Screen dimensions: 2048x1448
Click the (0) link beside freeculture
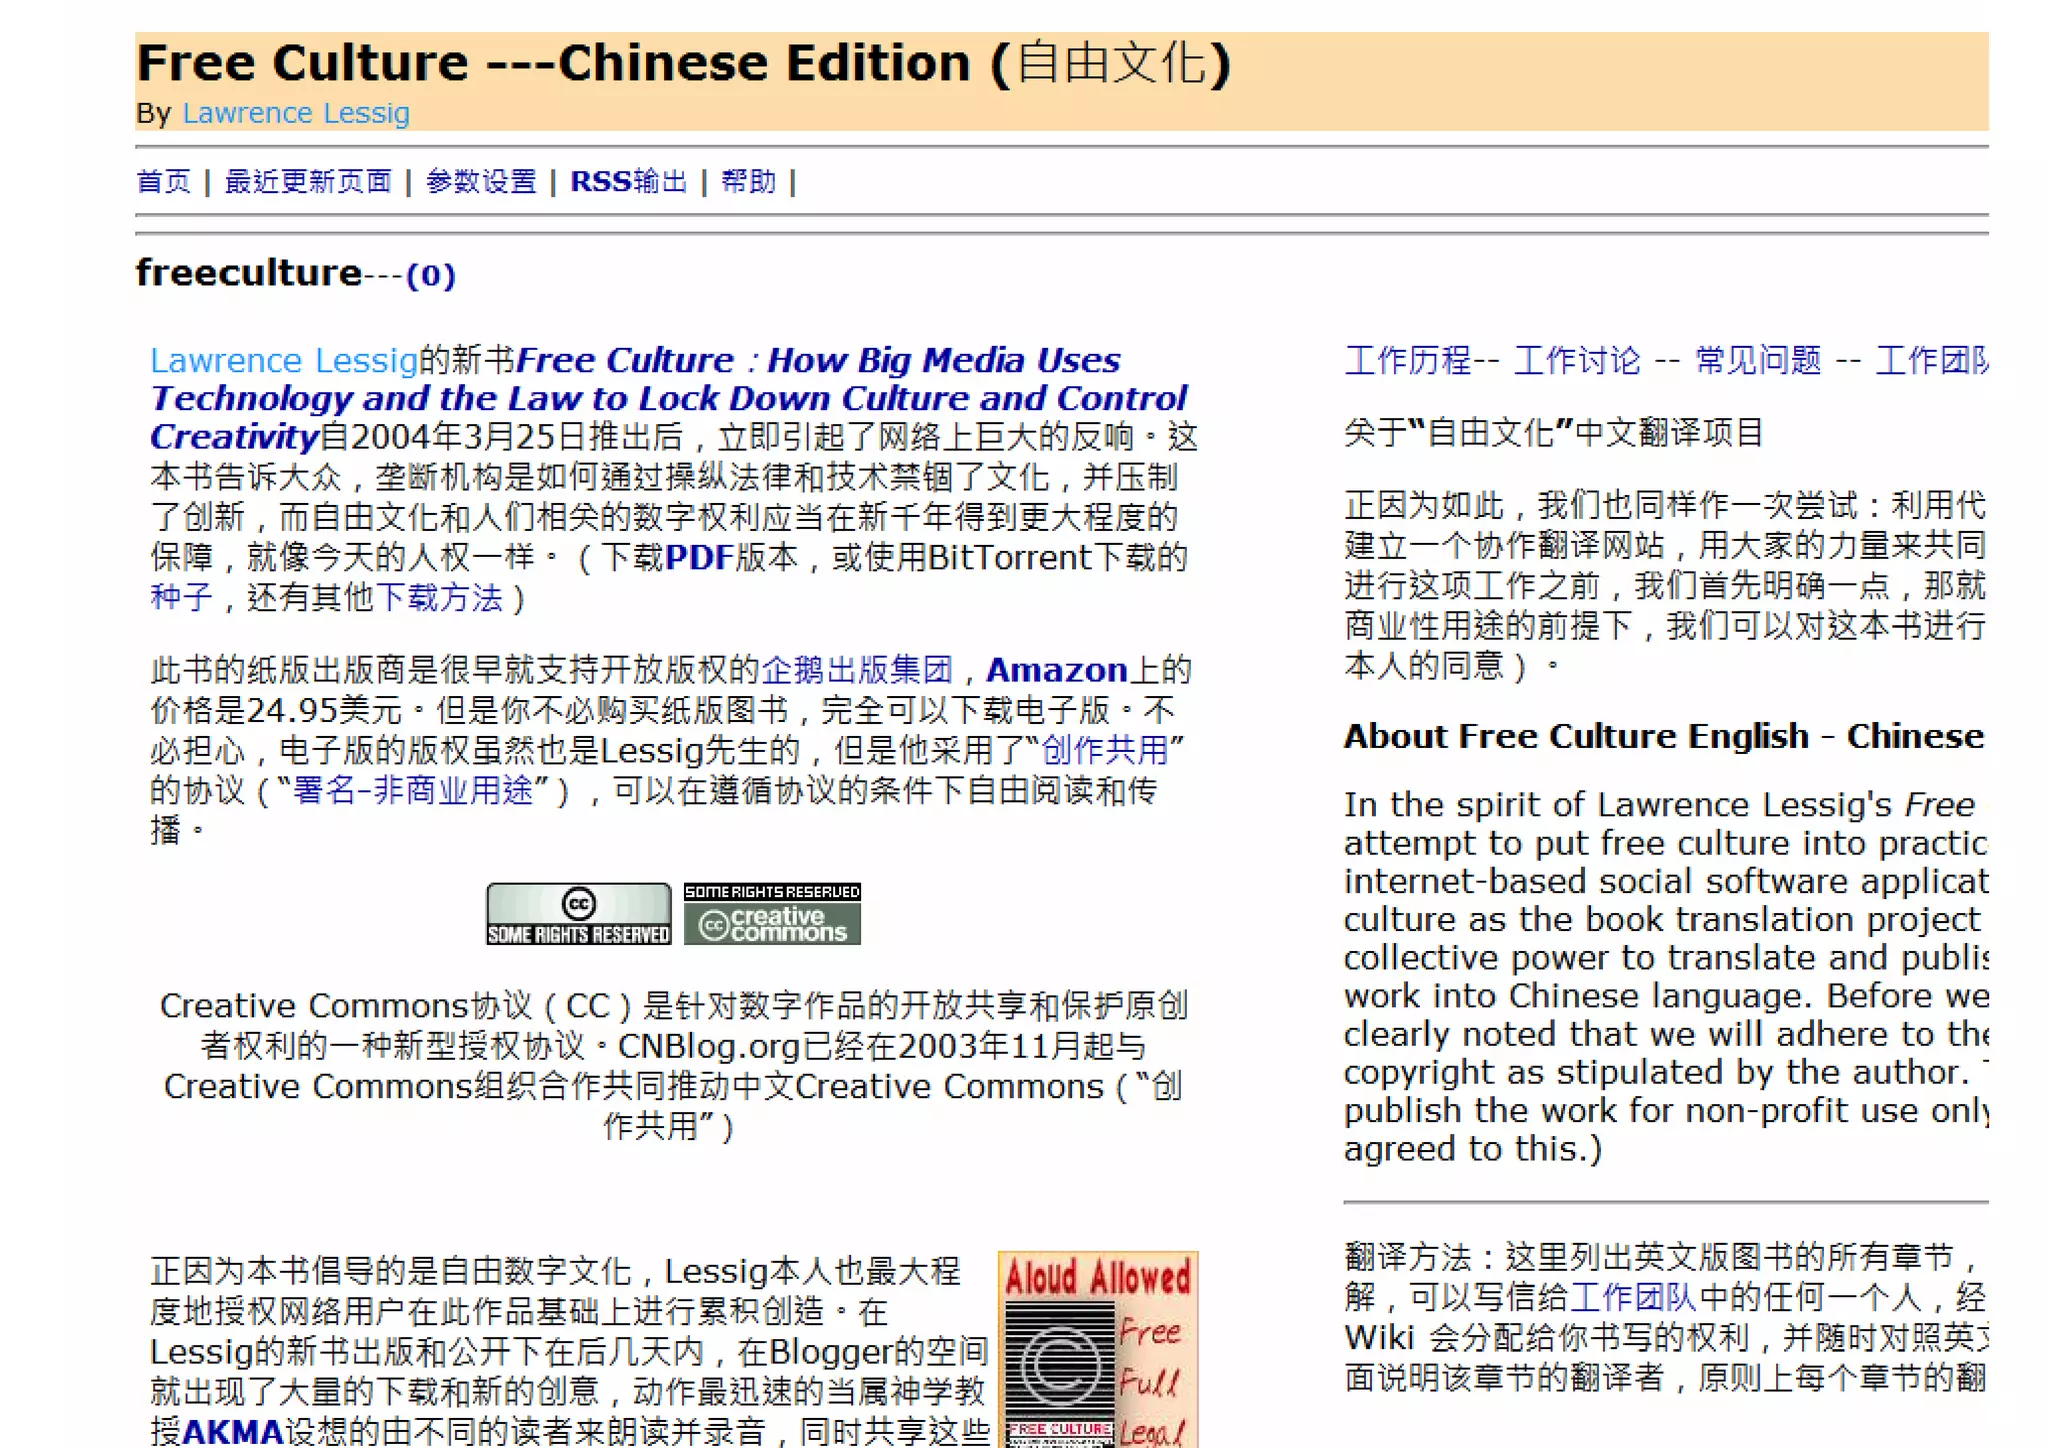coord(431,275)
